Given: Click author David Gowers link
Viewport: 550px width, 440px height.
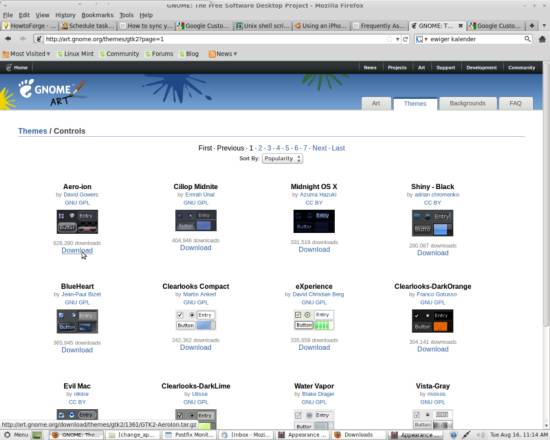Looking at the screenshot, I should [x=81, y=194].
